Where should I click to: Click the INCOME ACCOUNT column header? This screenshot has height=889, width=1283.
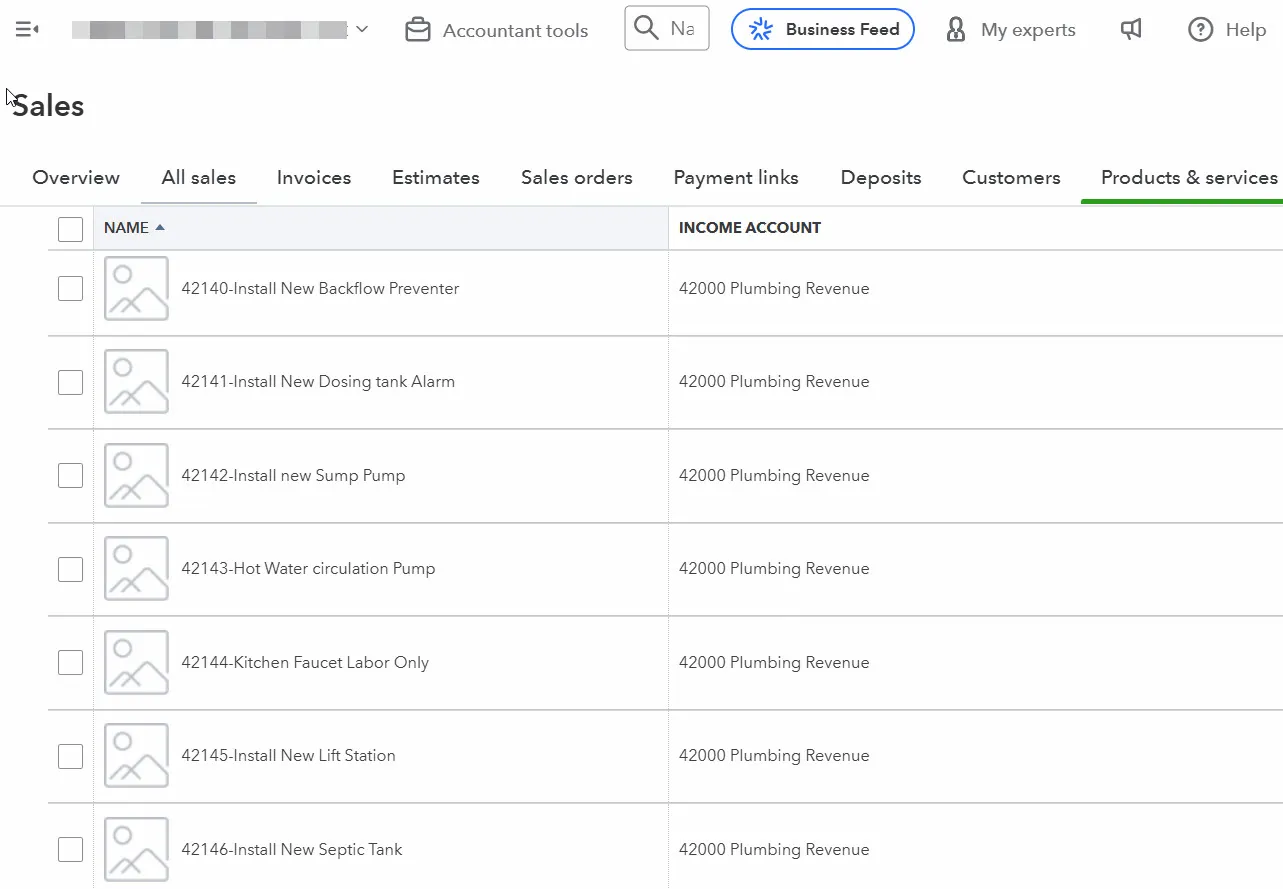(750, 228)
